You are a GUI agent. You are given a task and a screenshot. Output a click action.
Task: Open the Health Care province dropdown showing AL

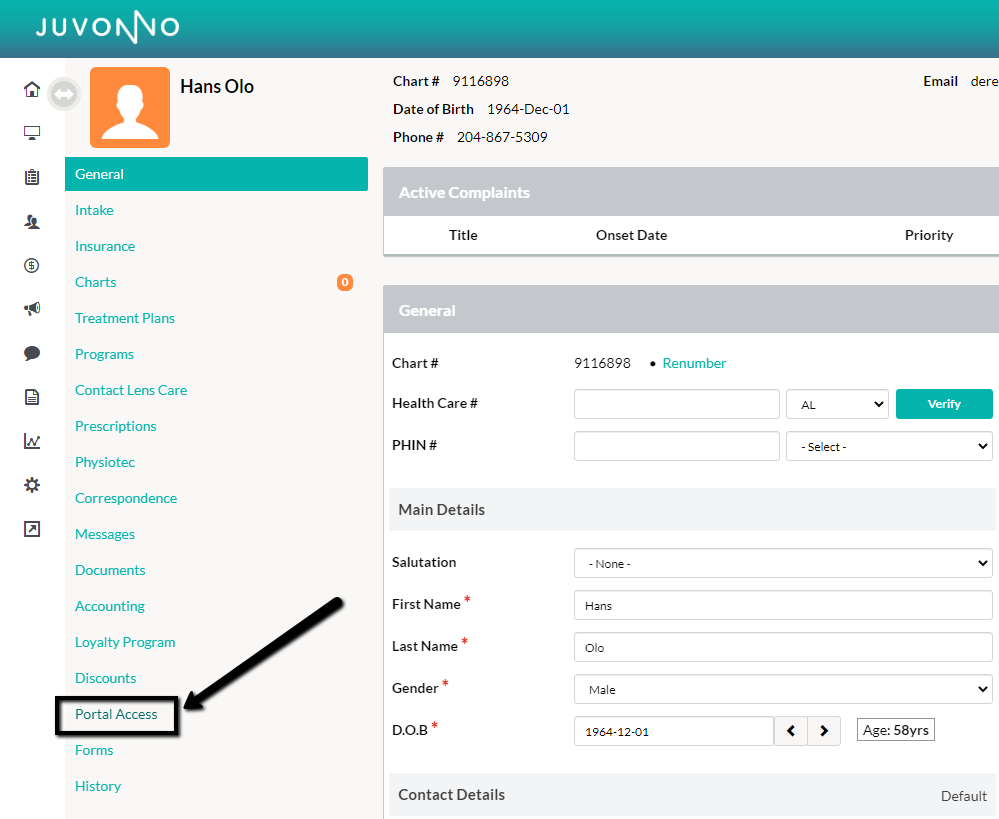(837, 404)
